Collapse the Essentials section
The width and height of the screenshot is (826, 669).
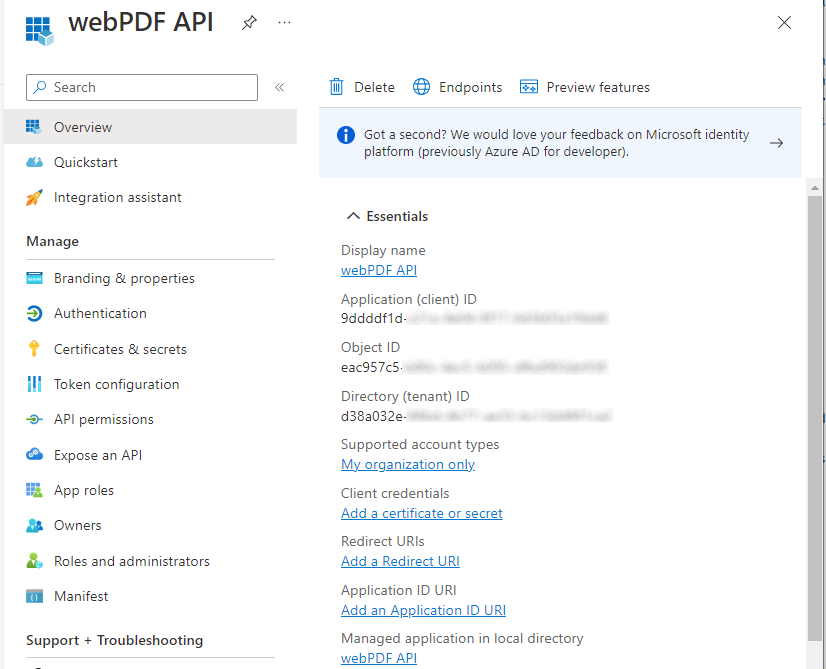pyautogui.click(x=352, y=216)
